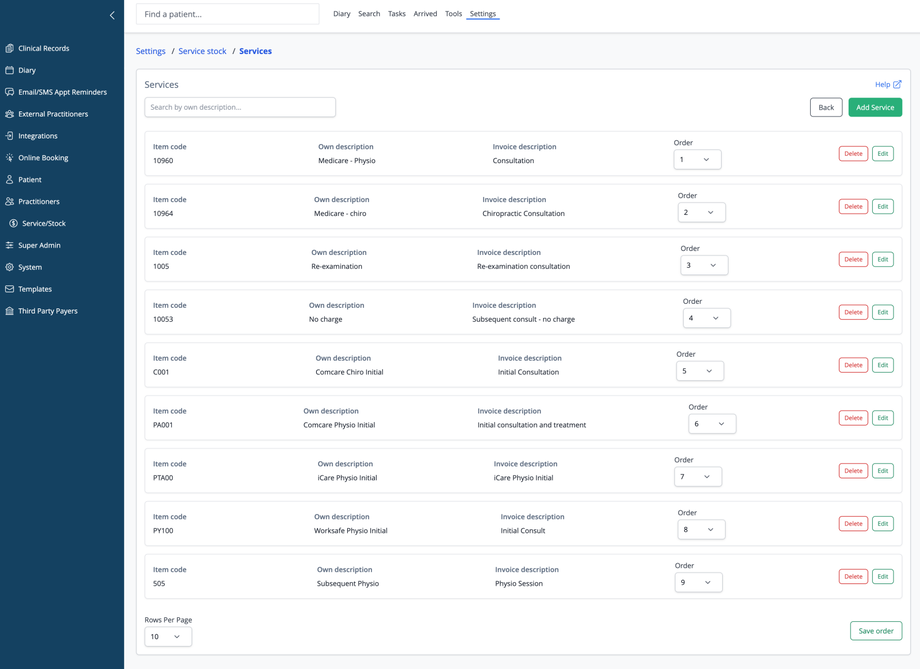Open Order dropdown for Subsequent Physio

point(698,583)
